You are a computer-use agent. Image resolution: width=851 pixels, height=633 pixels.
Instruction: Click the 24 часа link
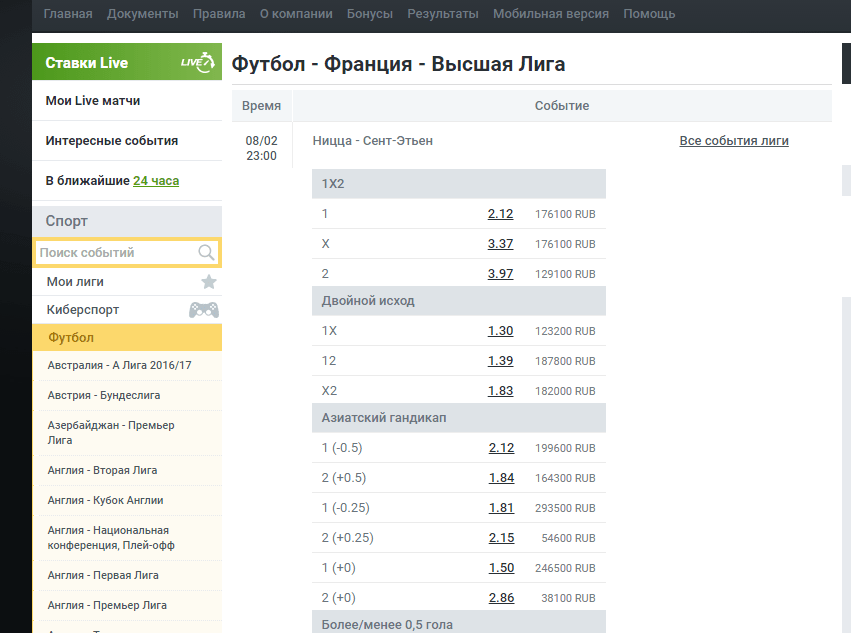pos(156,181)
